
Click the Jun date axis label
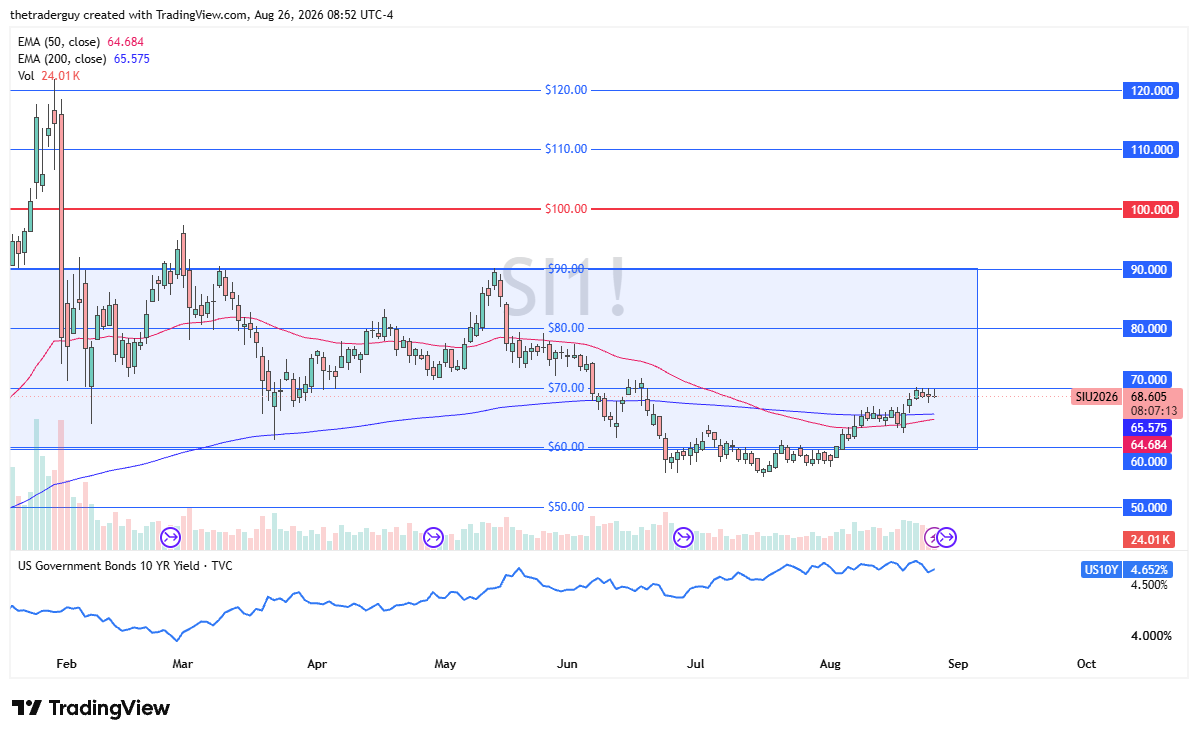point(567,664)
